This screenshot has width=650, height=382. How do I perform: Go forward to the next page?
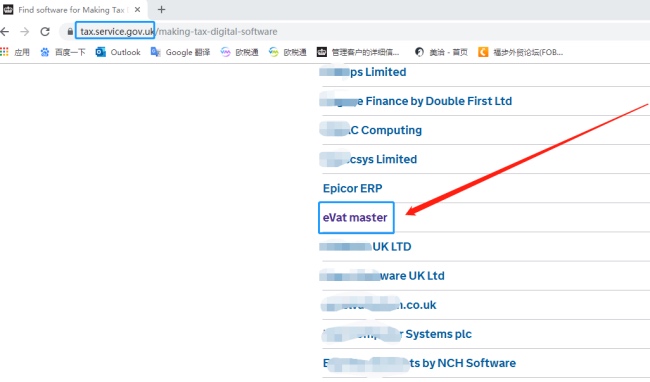(x=25, y=31)
